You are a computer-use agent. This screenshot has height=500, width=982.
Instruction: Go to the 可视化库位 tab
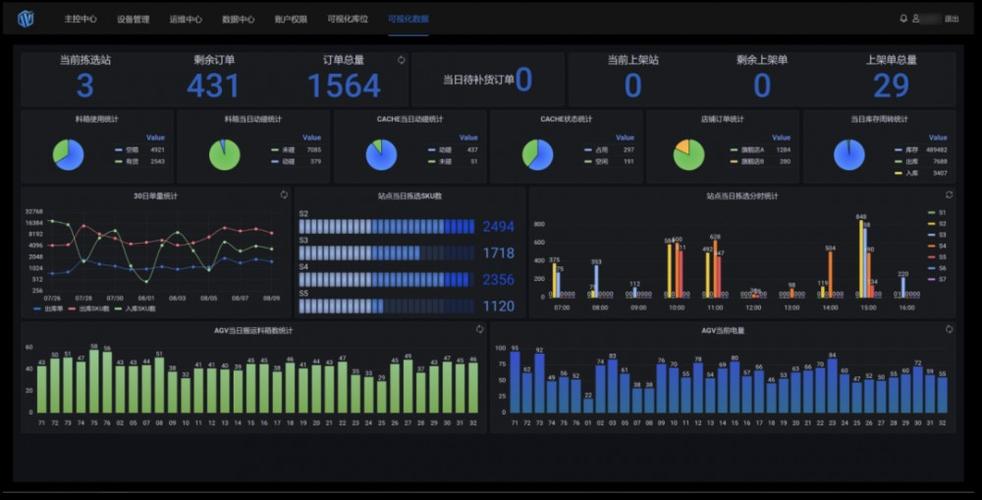pyautogui.click(x=348, y=19)
